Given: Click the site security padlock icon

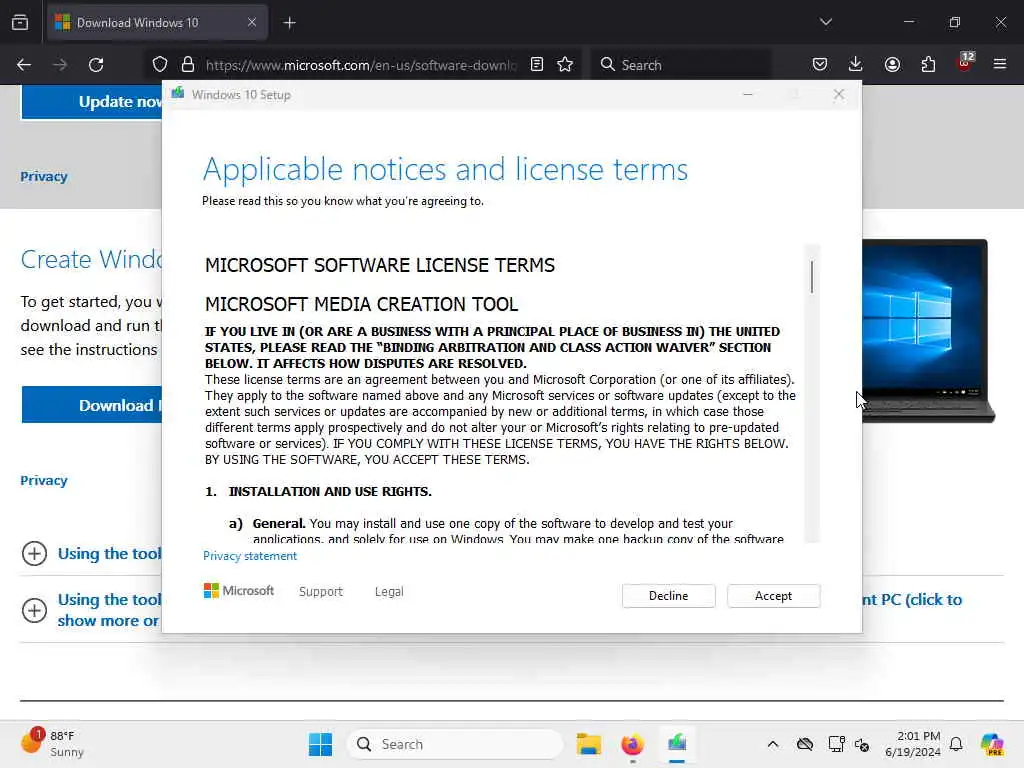Looking at the screenshot, I should pyautogui.click(x=188, y=65).
